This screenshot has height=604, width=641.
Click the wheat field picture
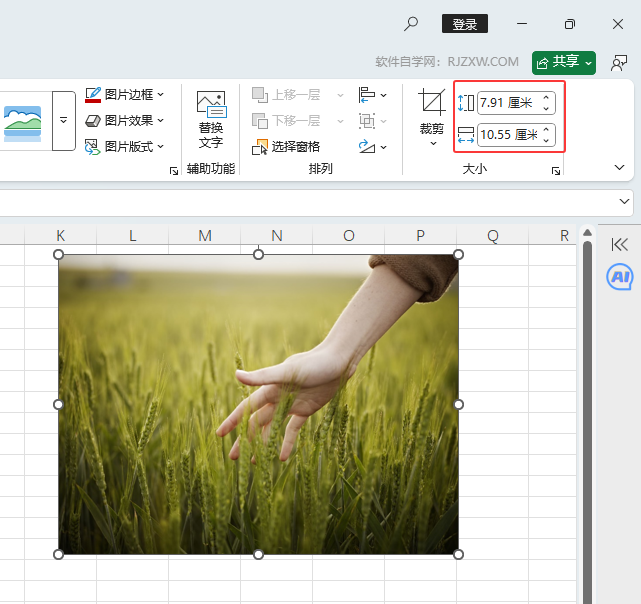pos(258,404)
